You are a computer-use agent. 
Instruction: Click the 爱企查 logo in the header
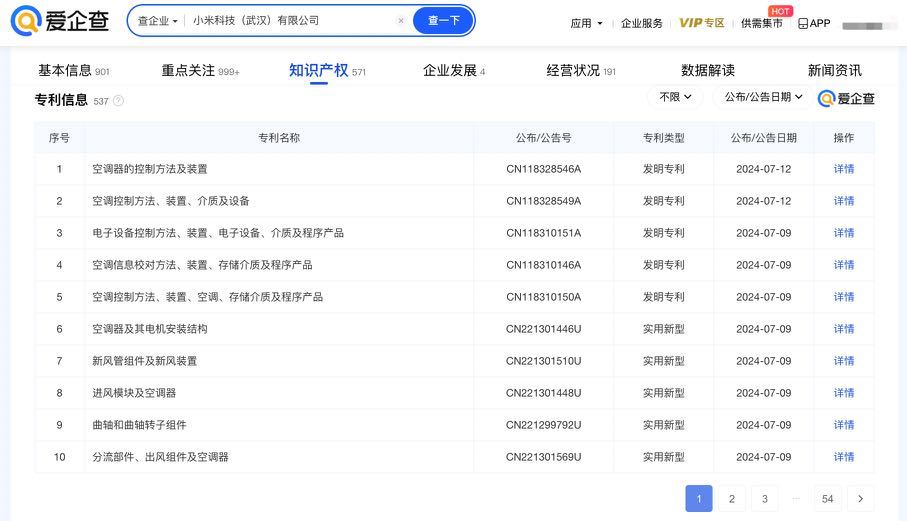(60, 21)
